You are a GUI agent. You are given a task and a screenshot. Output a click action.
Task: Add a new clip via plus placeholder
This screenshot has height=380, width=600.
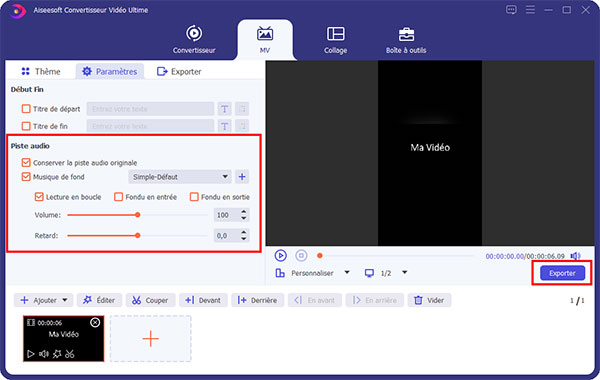pyautogui.click(x=151, y=339)
